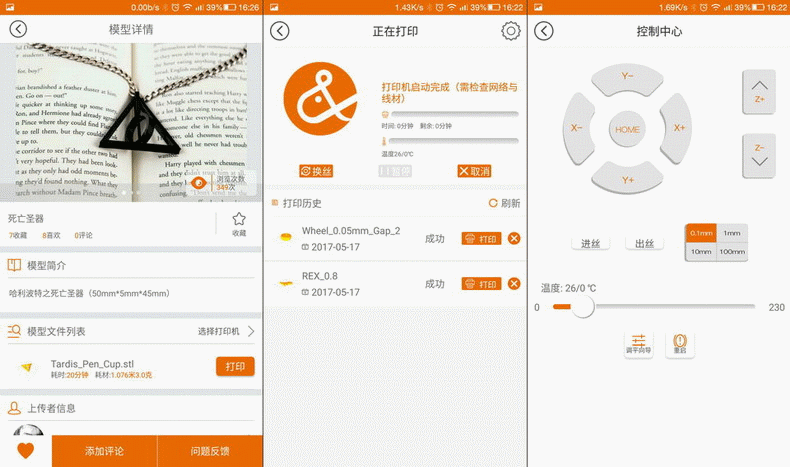Select the 0.1mm step size
This screenshot has height=467, width=790.
tap(701, 233)
